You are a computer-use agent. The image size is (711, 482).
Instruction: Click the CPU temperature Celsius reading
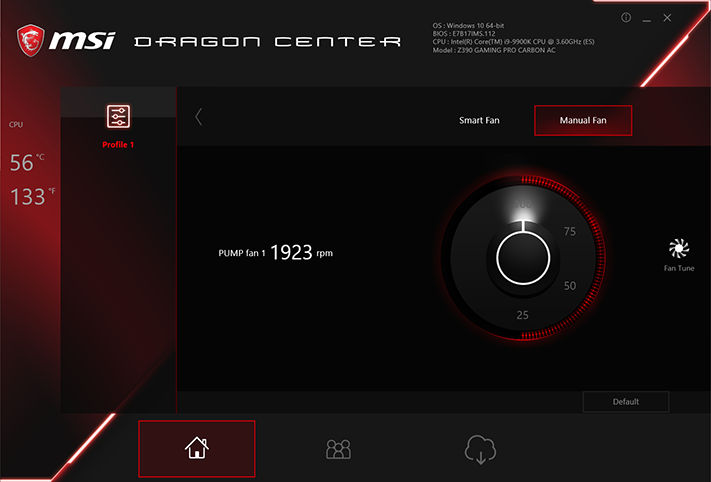pos(27,163)
